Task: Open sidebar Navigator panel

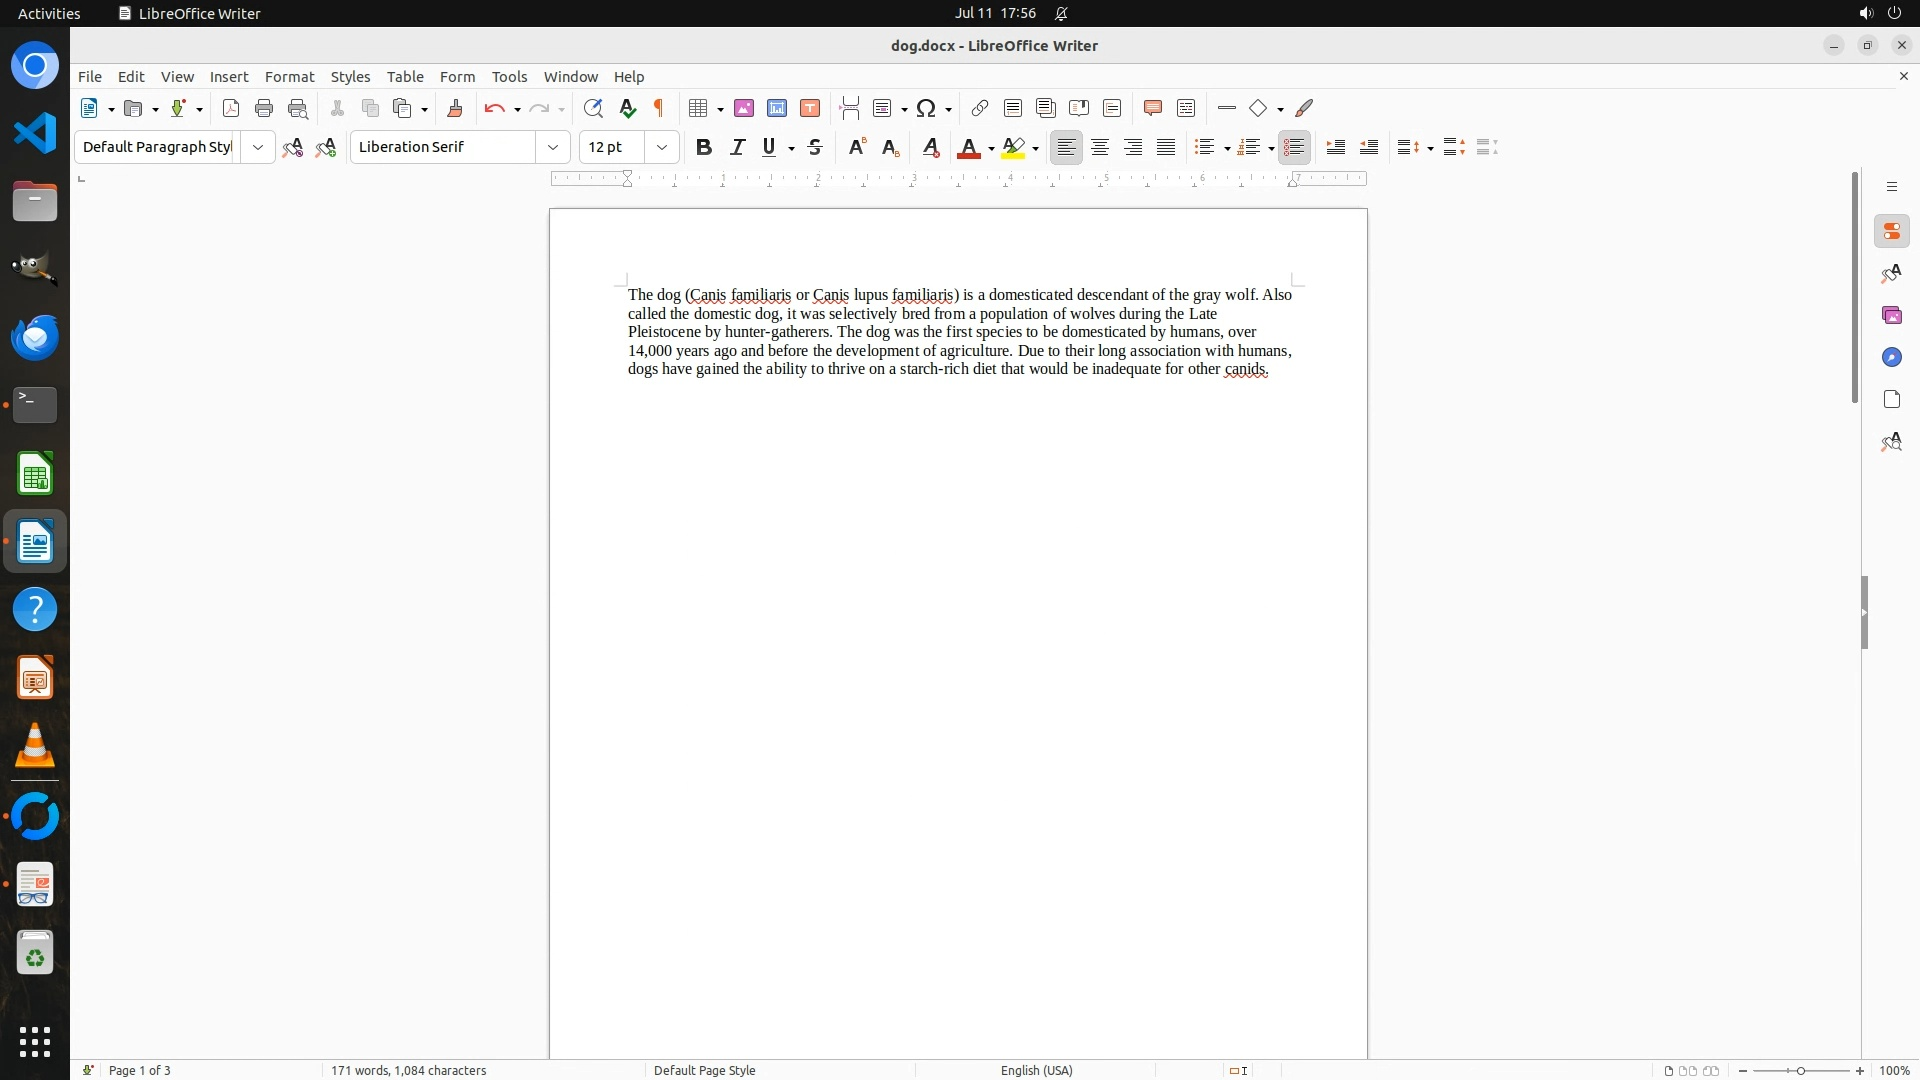Action: click(x=1891, y=358)
